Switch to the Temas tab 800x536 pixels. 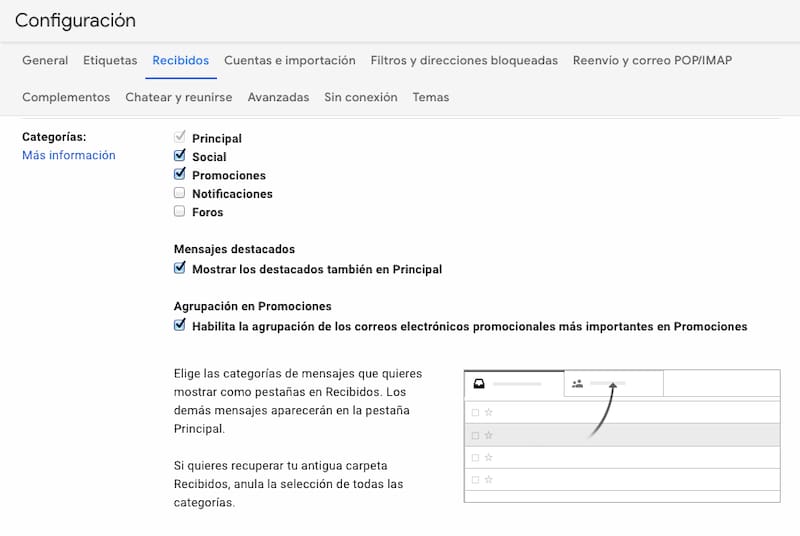(431, 97)
